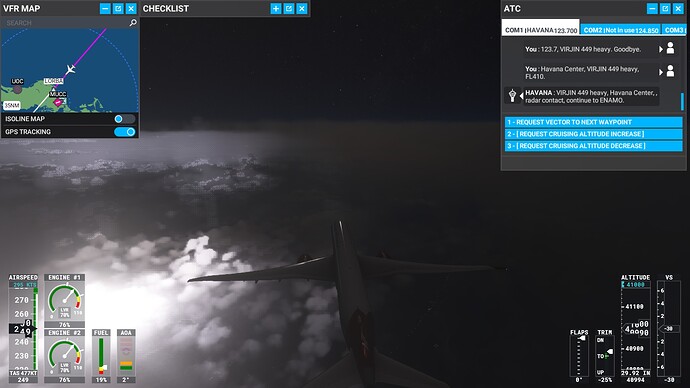Expand the CHECKLIST panel with the plus icon
Screen dimensions: 690x388
[x=276, y=8]
